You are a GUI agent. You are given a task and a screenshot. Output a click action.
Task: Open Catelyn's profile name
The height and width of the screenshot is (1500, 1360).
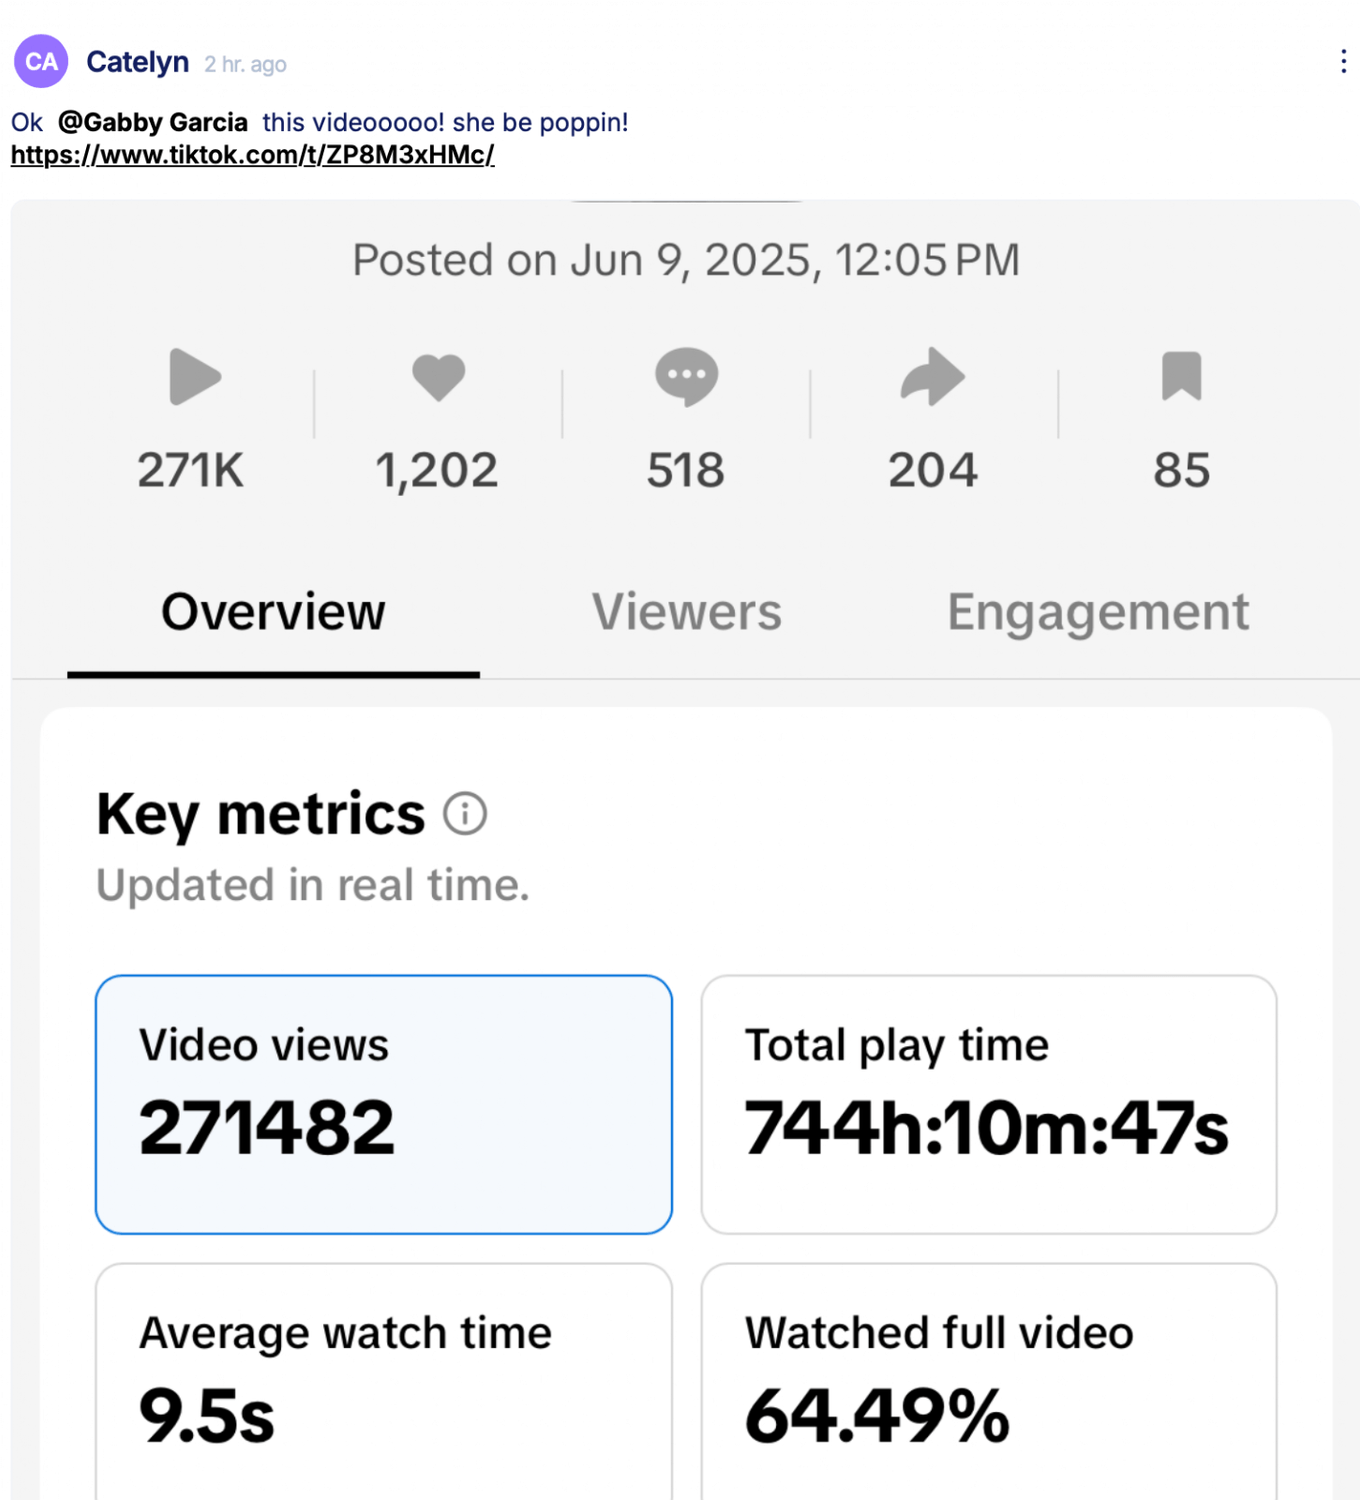click(138, 62)
